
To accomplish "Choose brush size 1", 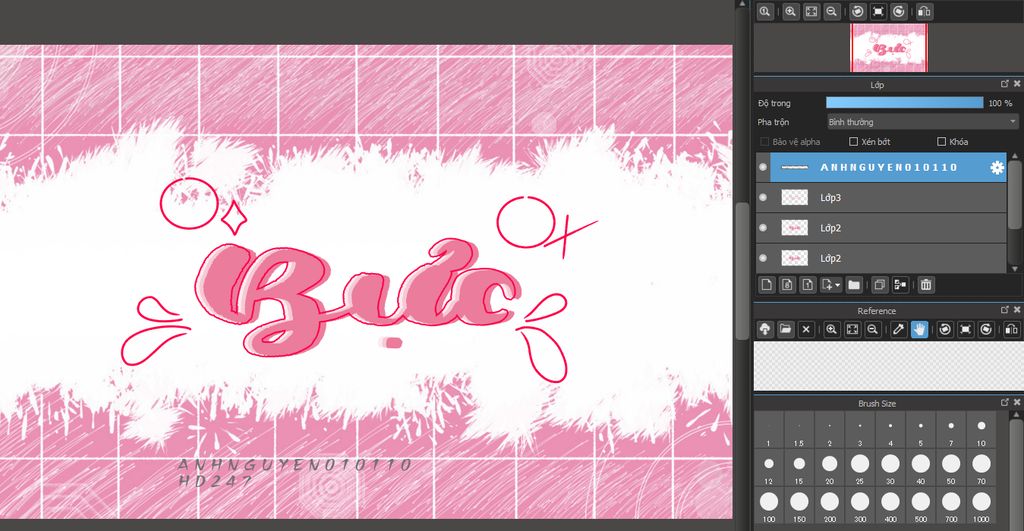I will [769, 430].
